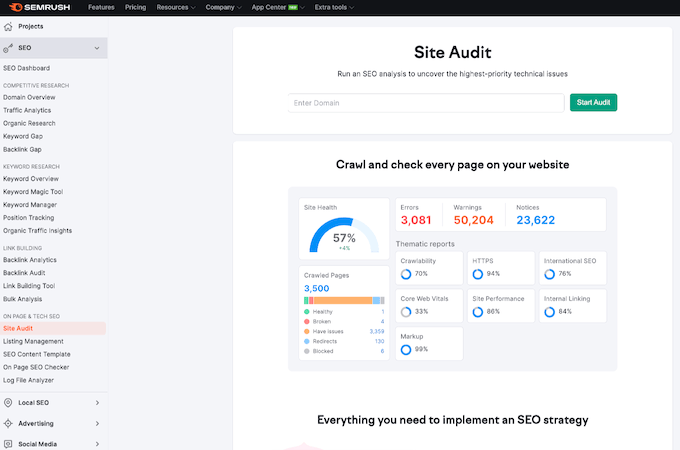The height and width of the screenshot is (450, 680).
Task: Expand the Advertising section chevron
Action: (x=97, y=424)
